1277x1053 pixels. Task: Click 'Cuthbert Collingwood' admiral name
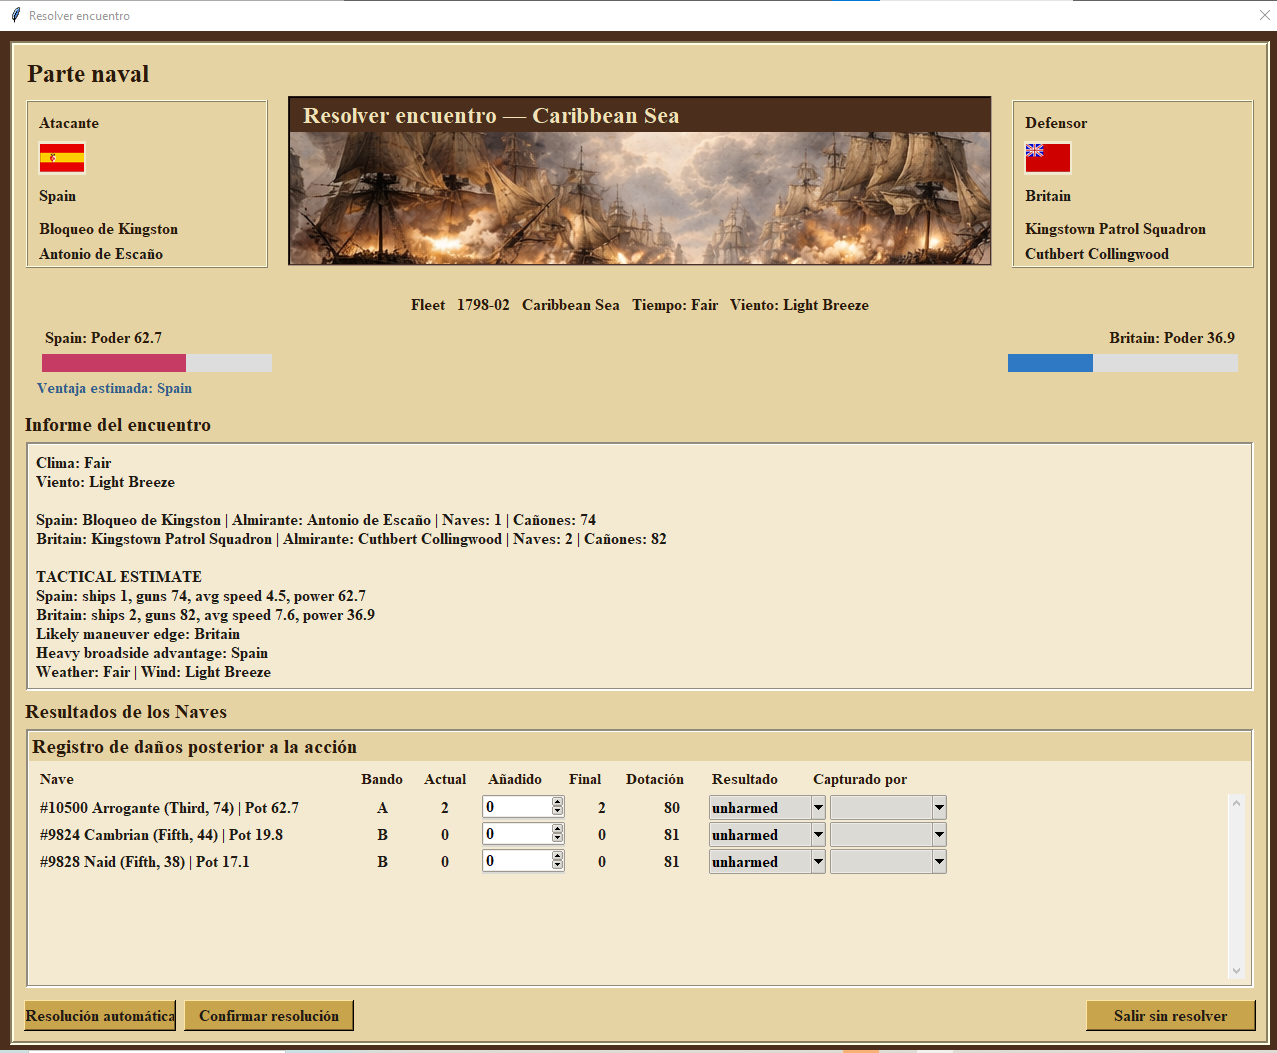[1097, 254]
